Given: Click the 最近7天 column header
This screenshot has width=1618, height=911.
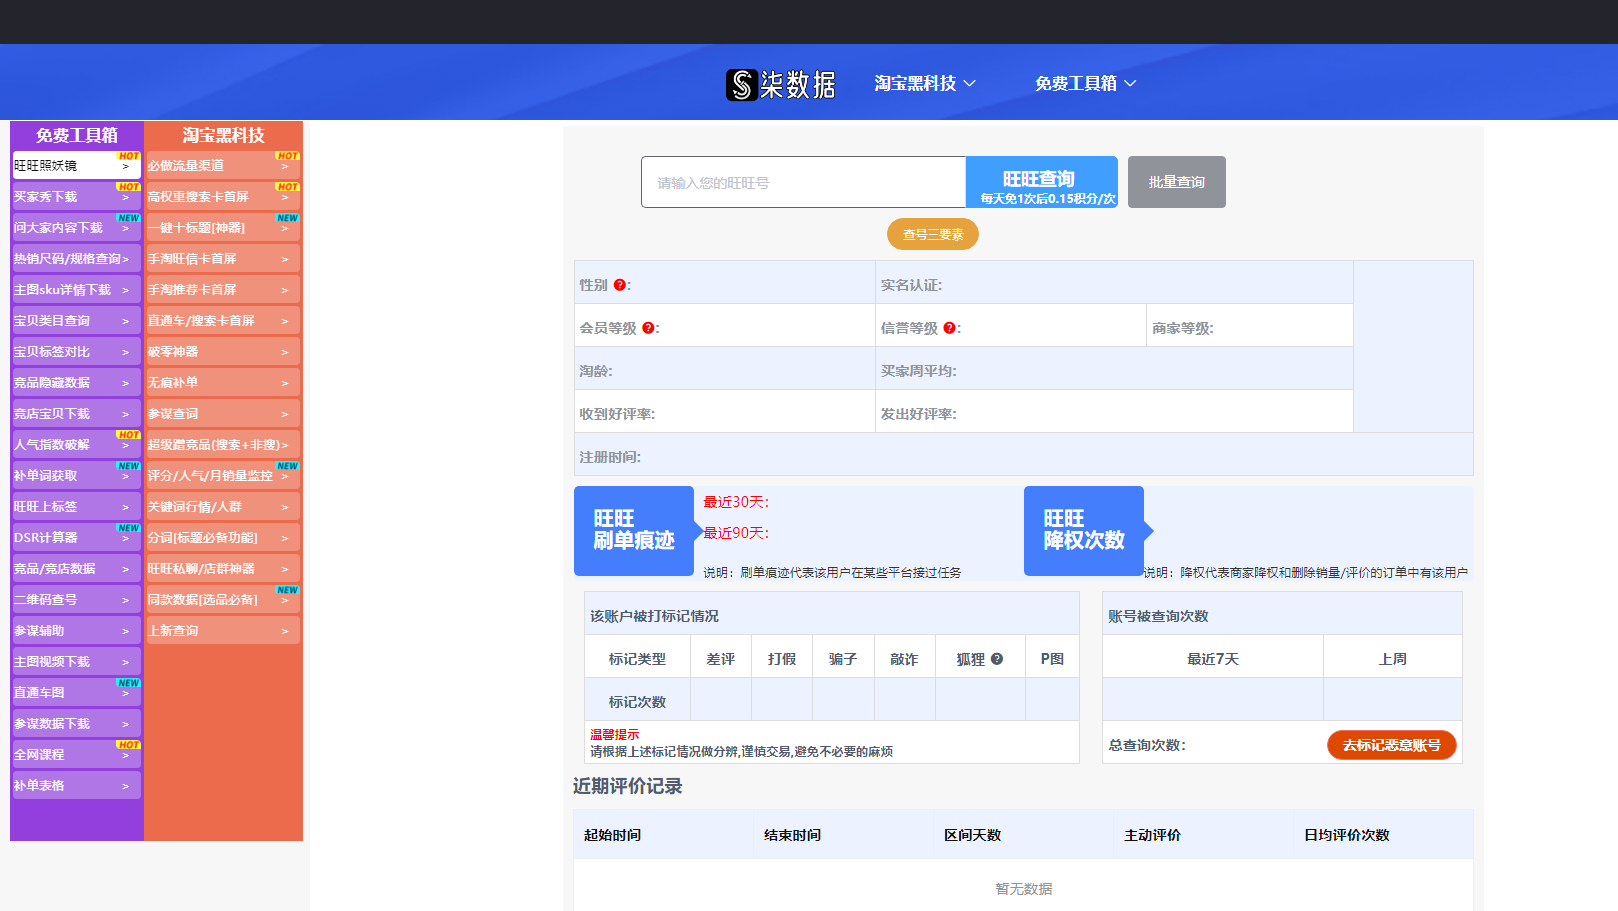Looking at the screenshot, I should (1213, 659).
